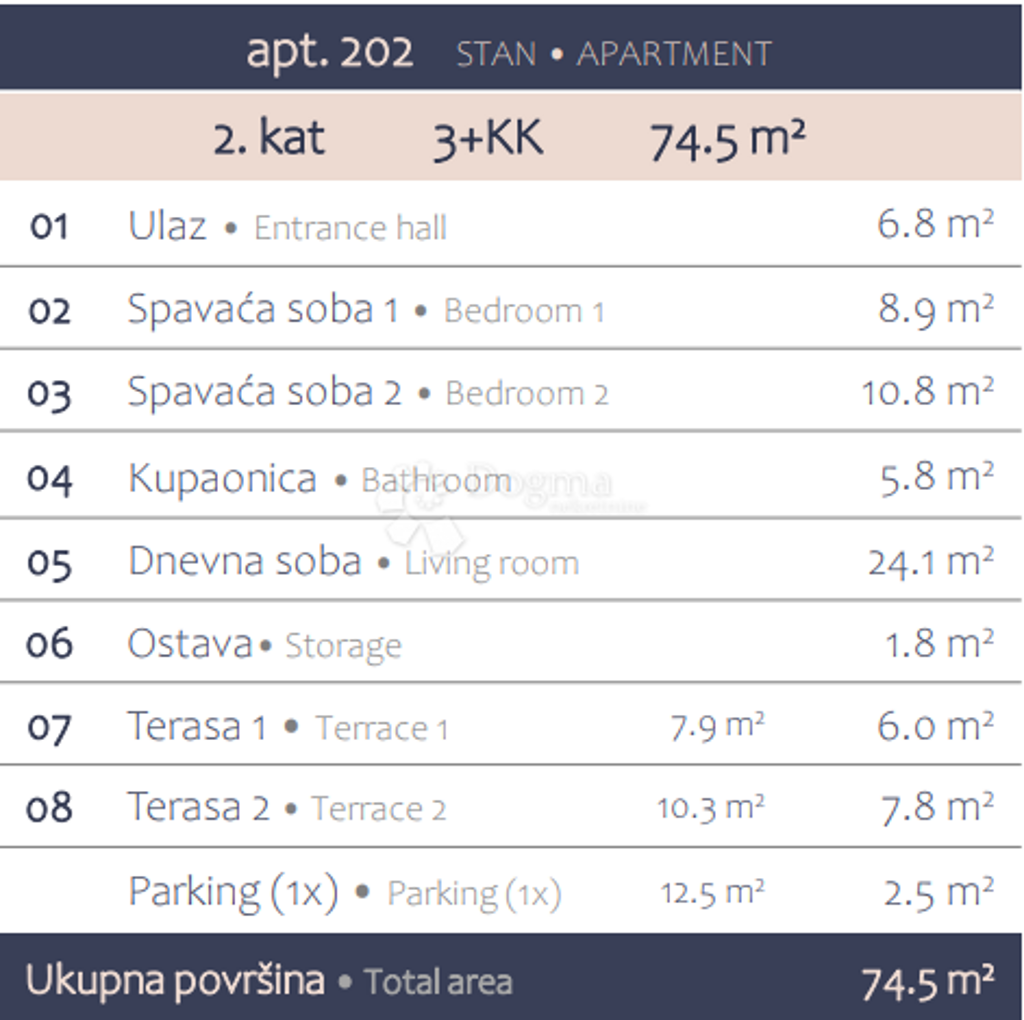Select the Spavaća soba 2 Bedroom 2 row

click(x=511, y=391)
